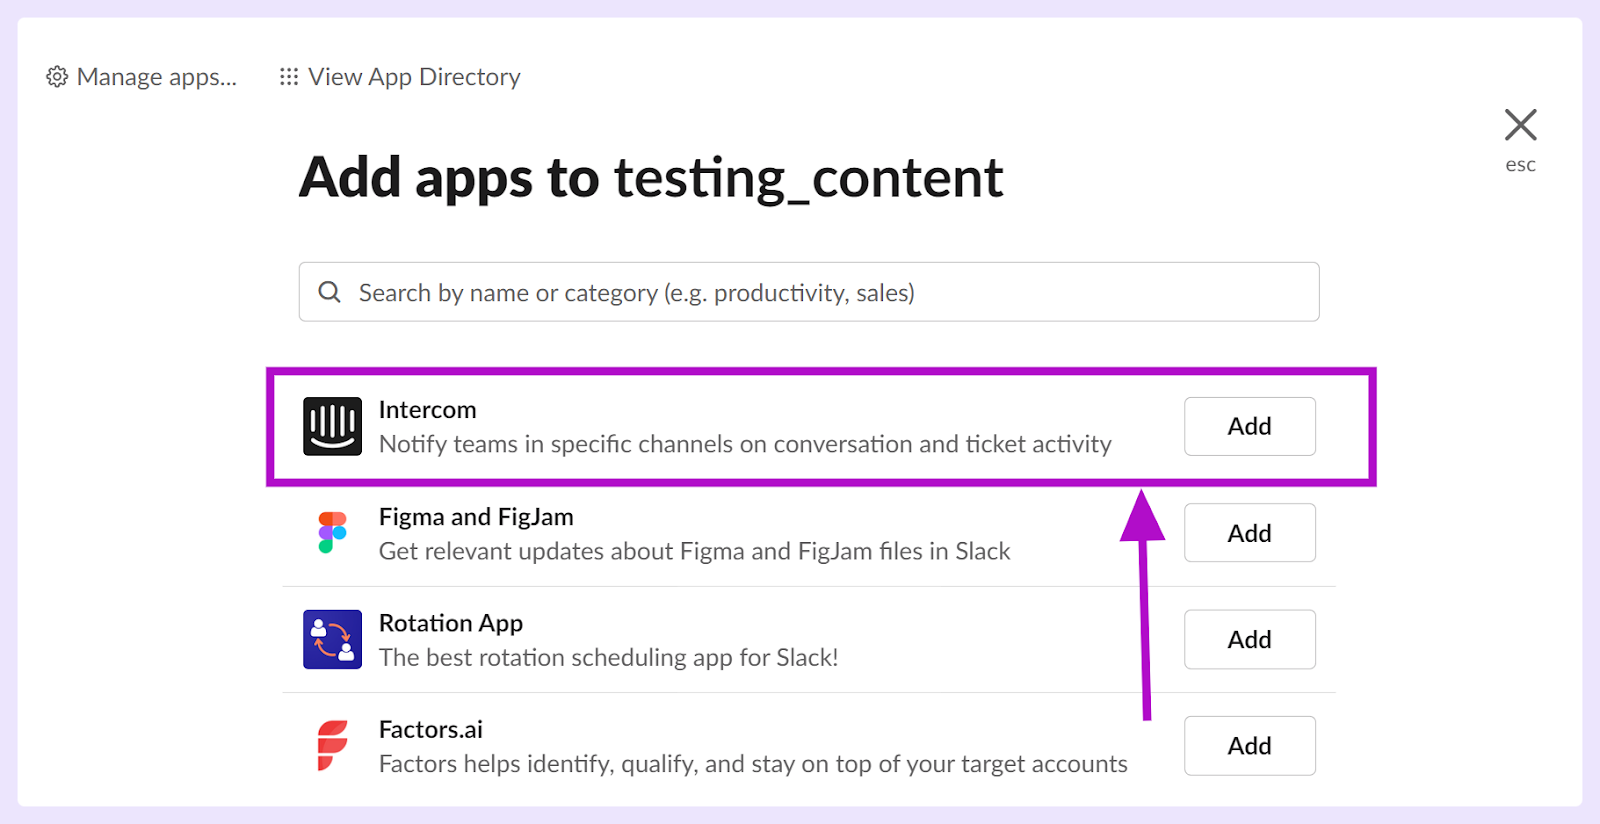Click 'The best rotation scheduling app' text
Viewport: 1600px width, 824px height.
pyautogui.click(x=608, y=657)
